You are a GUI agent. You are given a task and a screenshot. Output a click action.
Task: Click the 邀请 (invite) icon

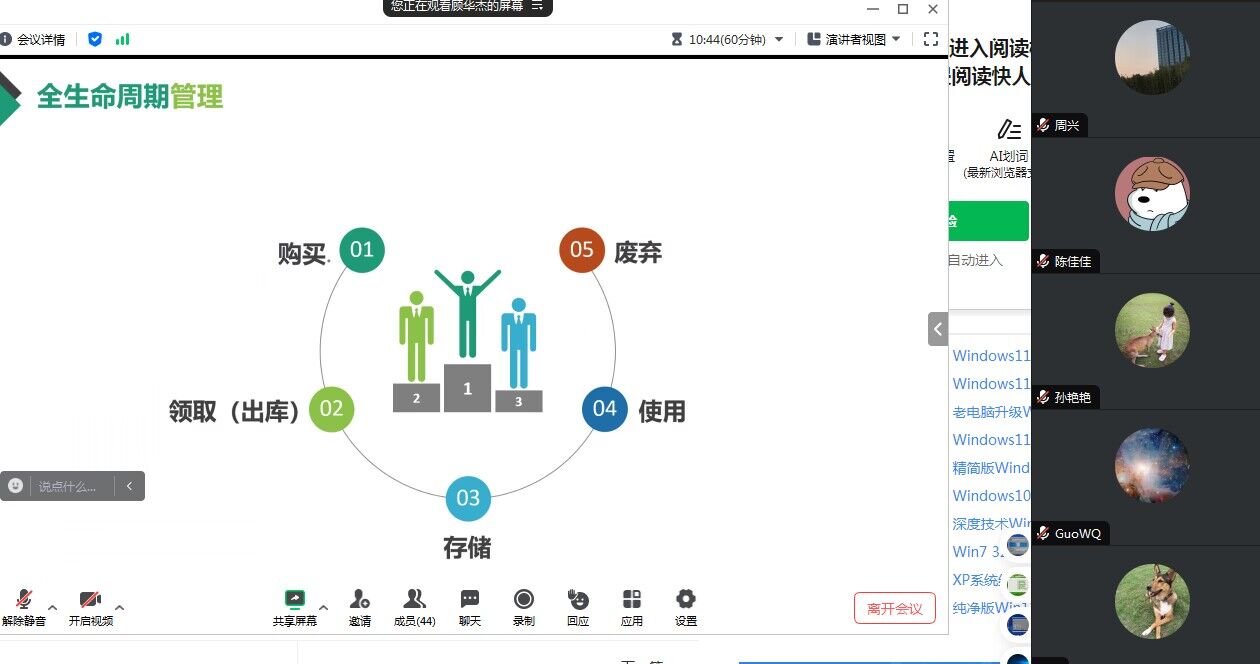pyautogui.click(x=360, y=600)
